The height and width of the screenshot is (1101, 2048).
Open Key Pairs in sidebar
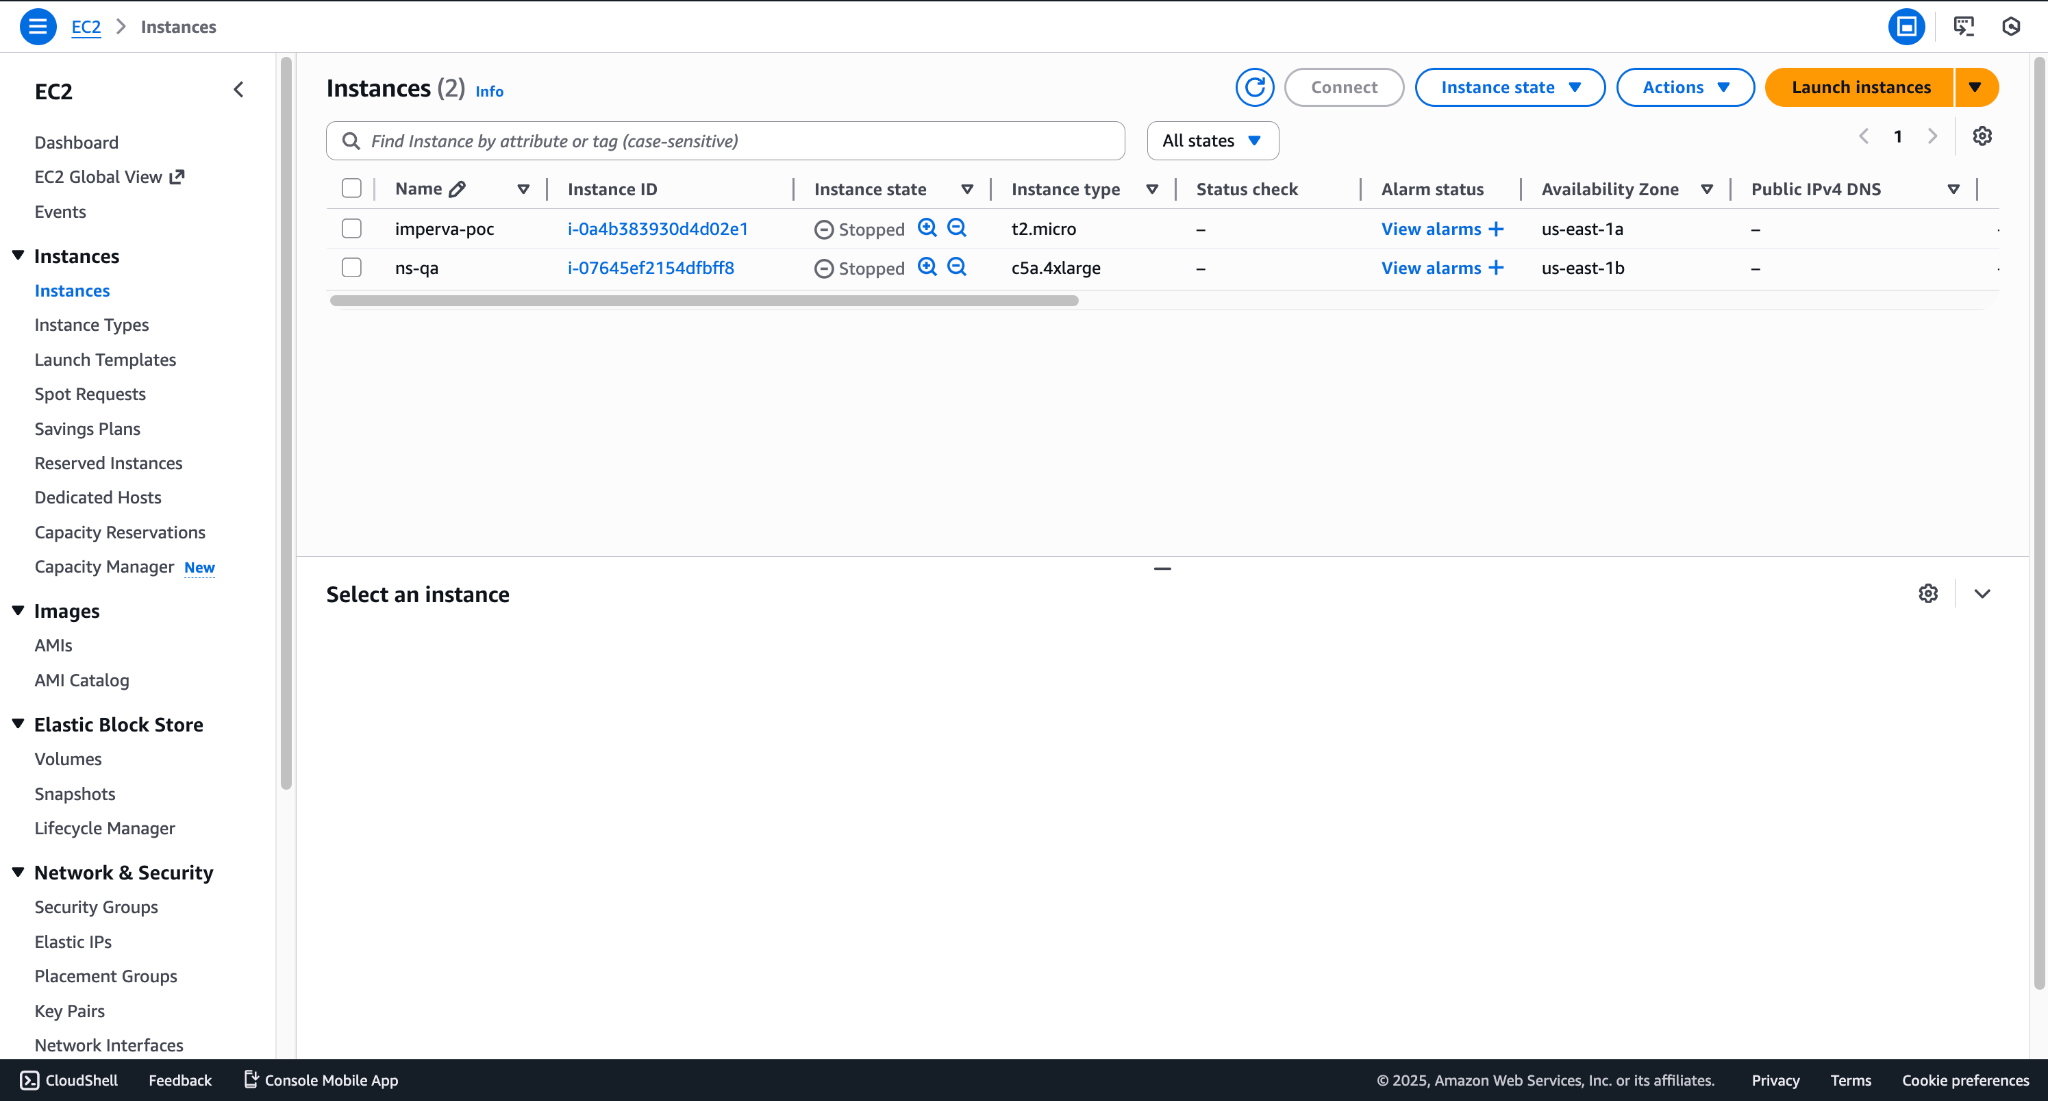[69, 1011]
